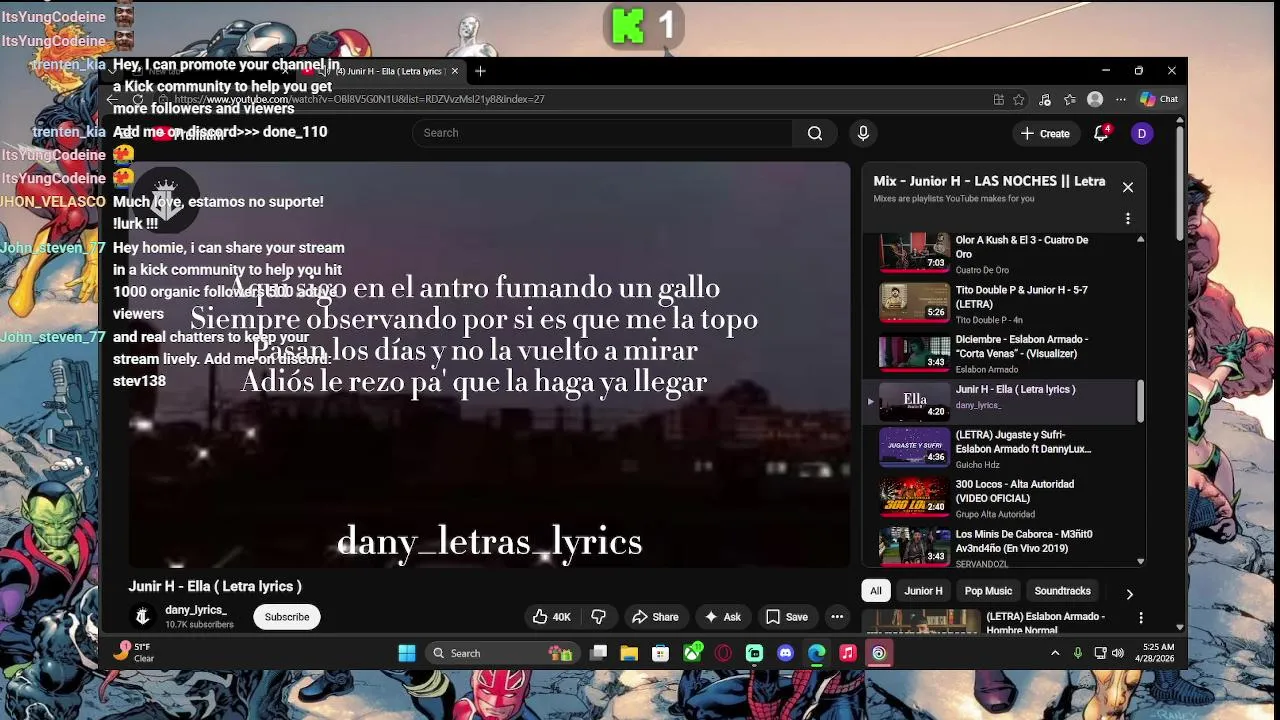This screenshot has height=720, width=1280.
Task: Open a new browser tab
Action: 480,71
